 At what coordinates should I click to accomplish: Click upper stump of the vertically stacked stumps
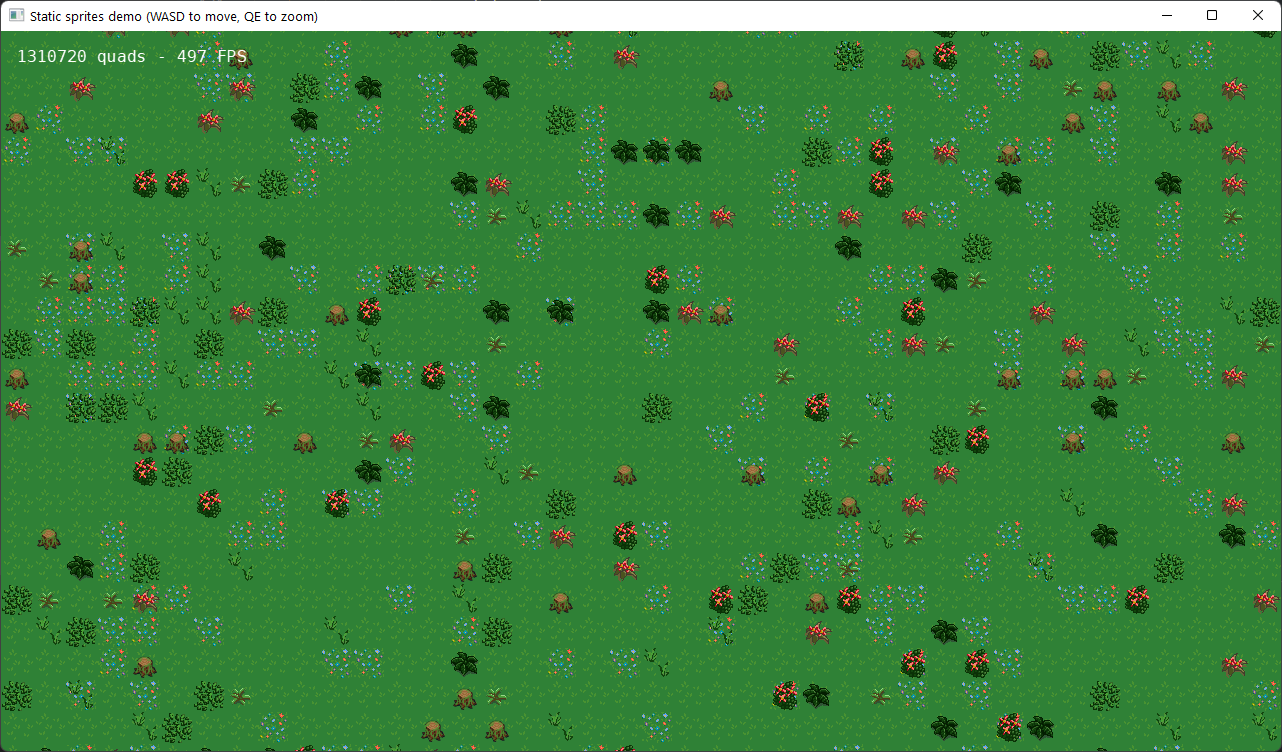click(x=81, y=248)
